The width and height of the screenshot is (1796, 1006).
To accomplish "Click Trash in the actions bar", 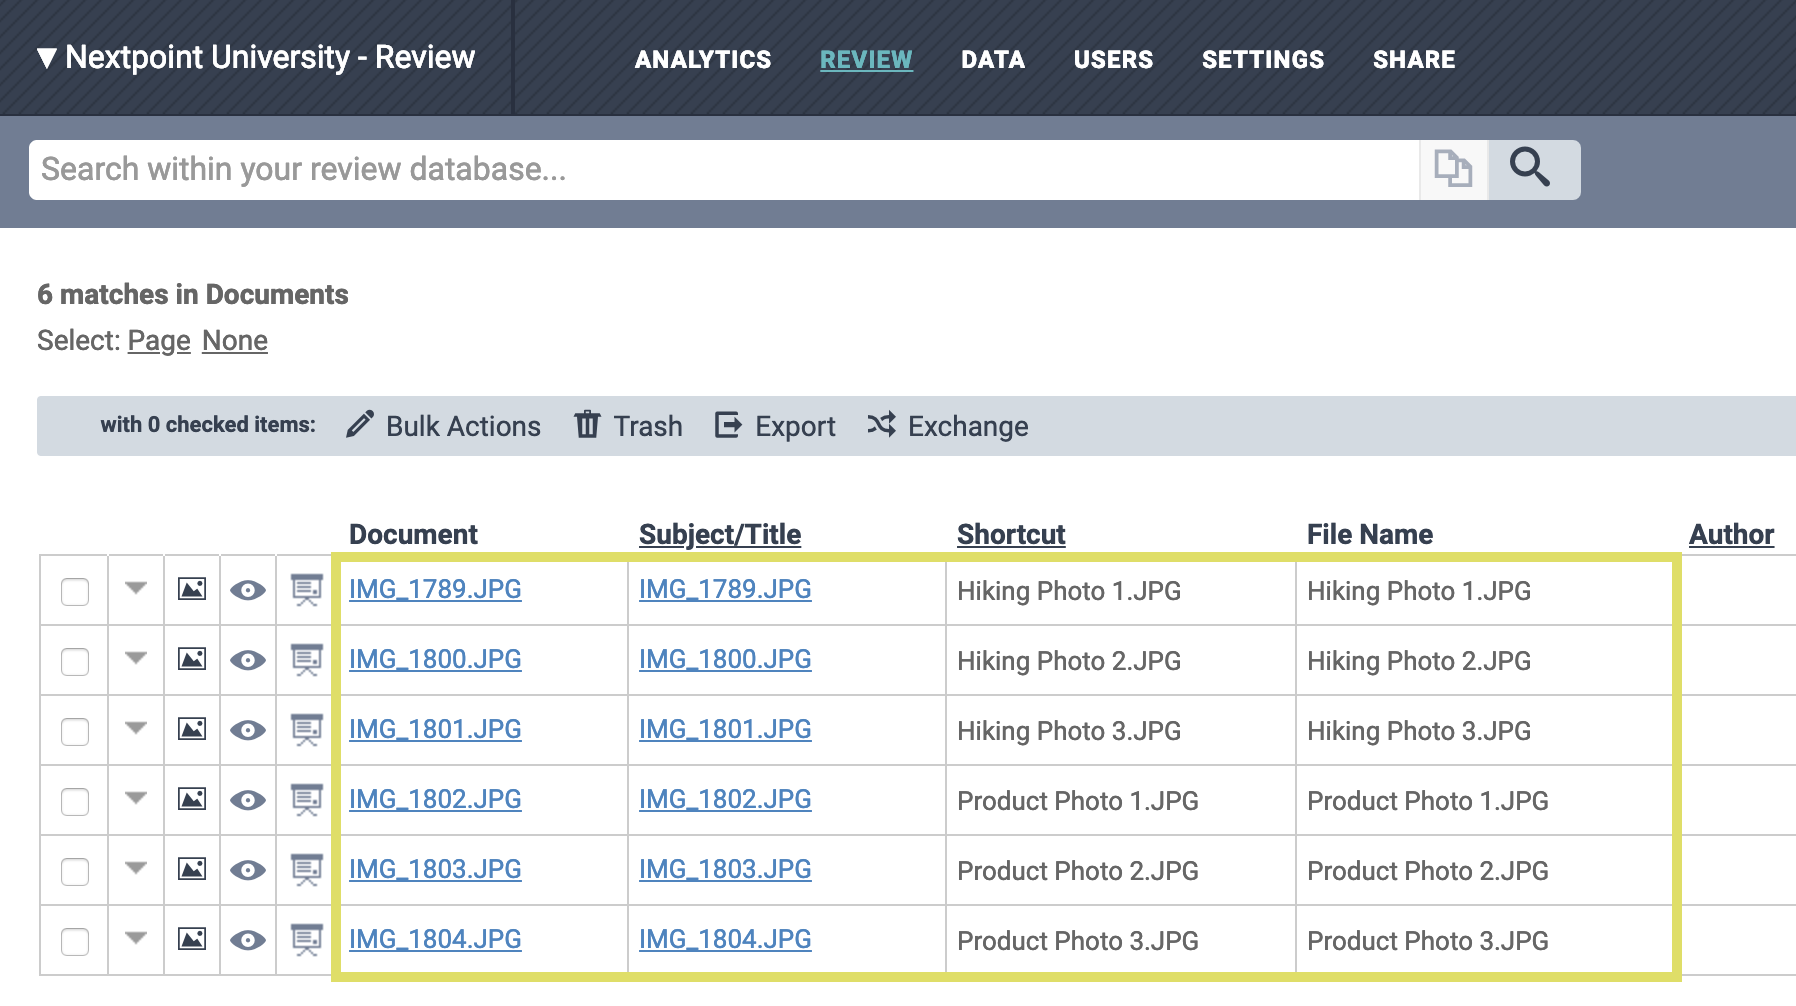I will pyautogui.click(x=629, y=426).
